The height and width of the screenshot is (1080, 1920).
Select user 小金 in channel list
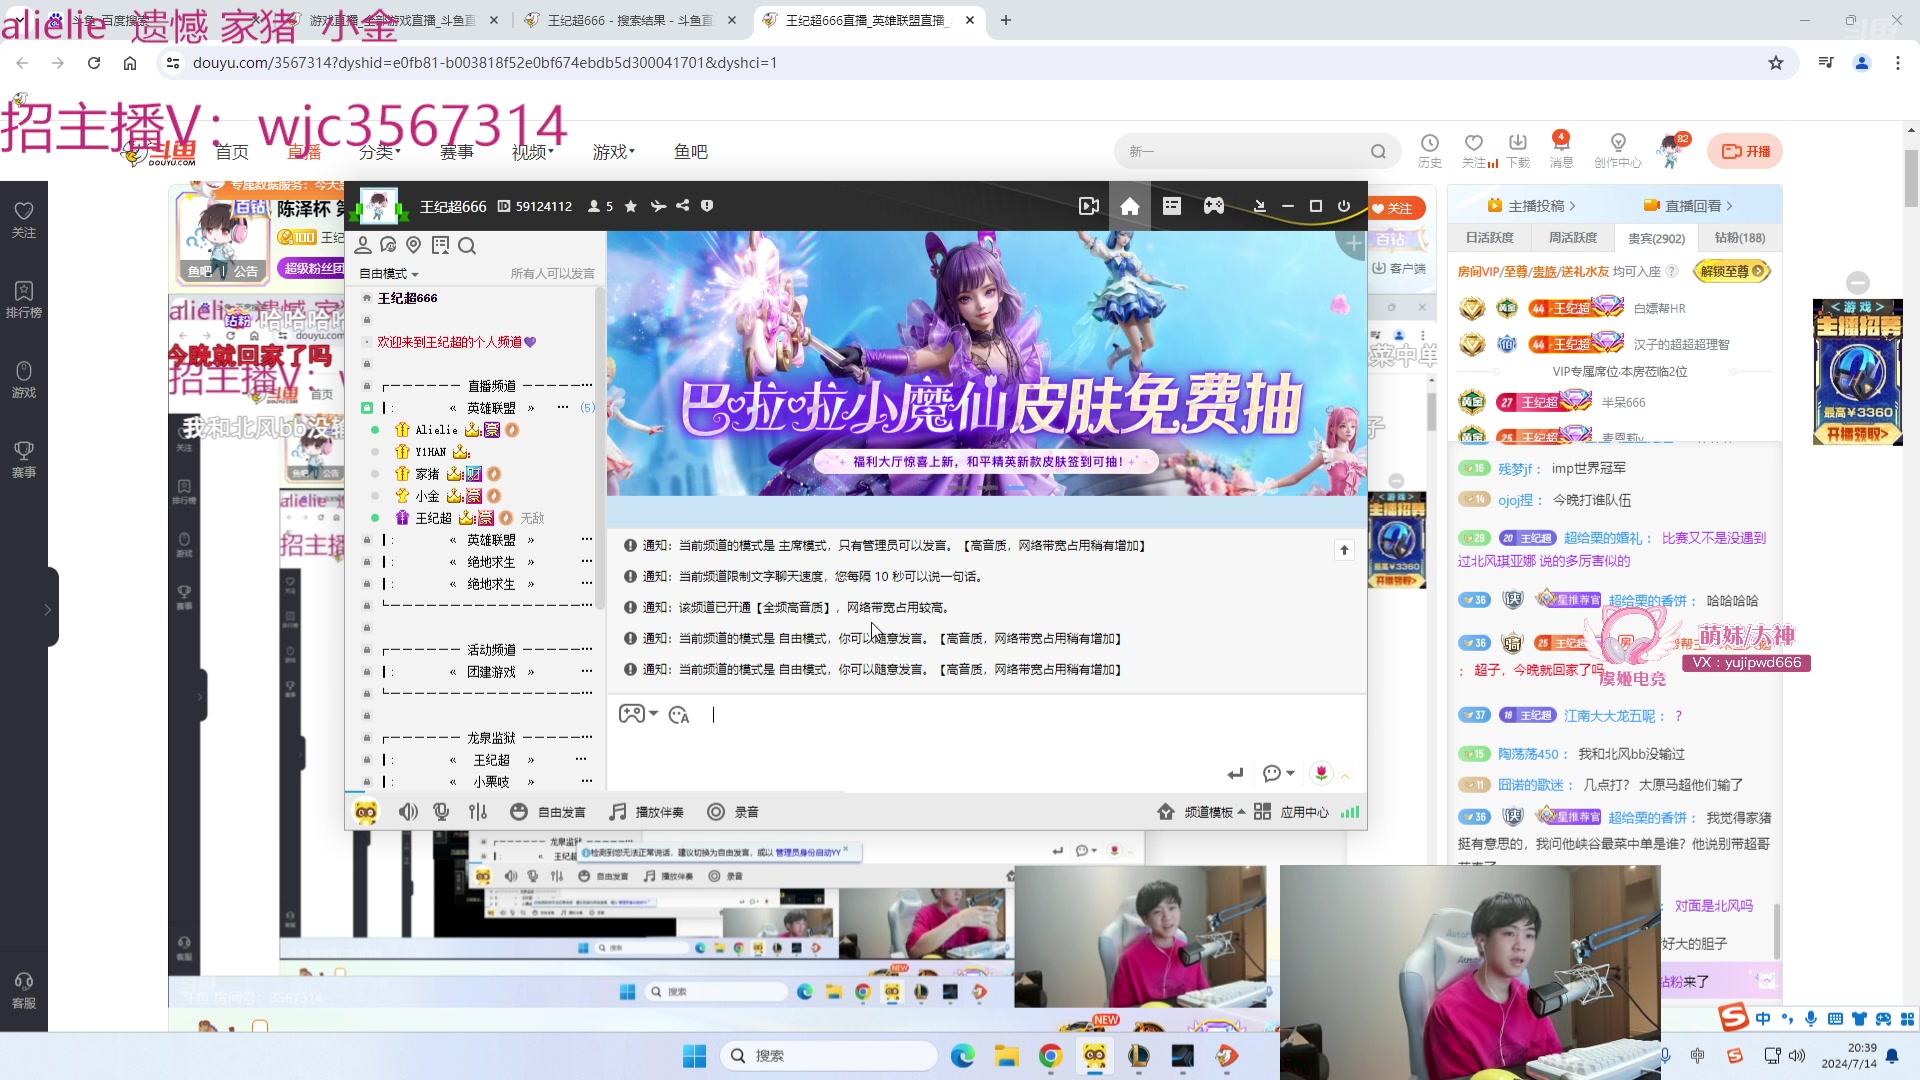click(428, 496)
